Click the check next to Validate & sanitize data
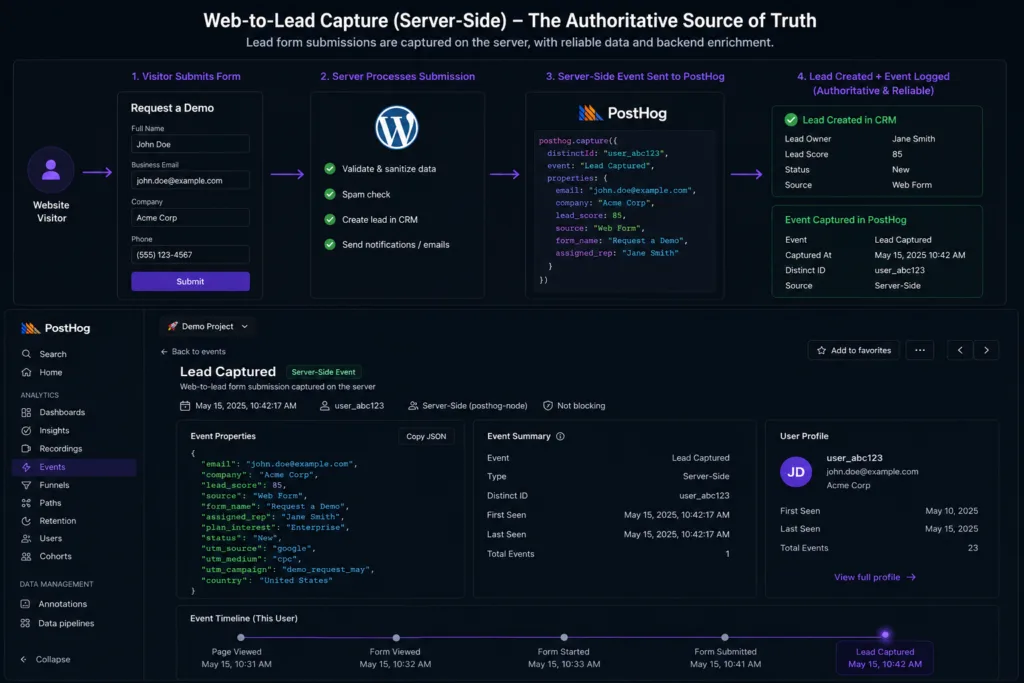Image resolution: width=1024 pixels, height=683 pixels. 330,168
